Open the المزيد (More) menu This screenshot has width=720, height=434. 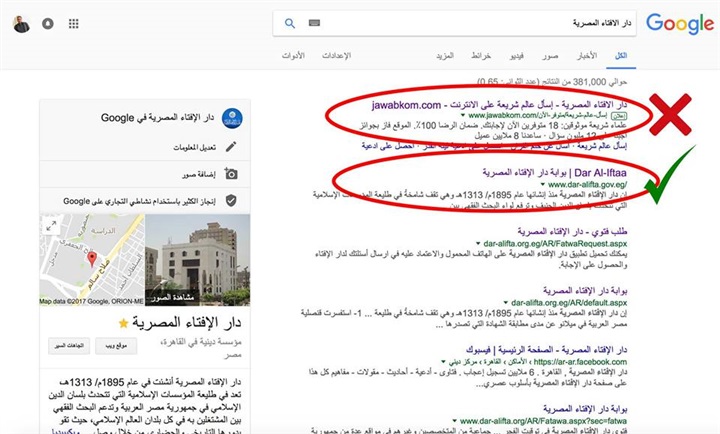click(445, 56)
